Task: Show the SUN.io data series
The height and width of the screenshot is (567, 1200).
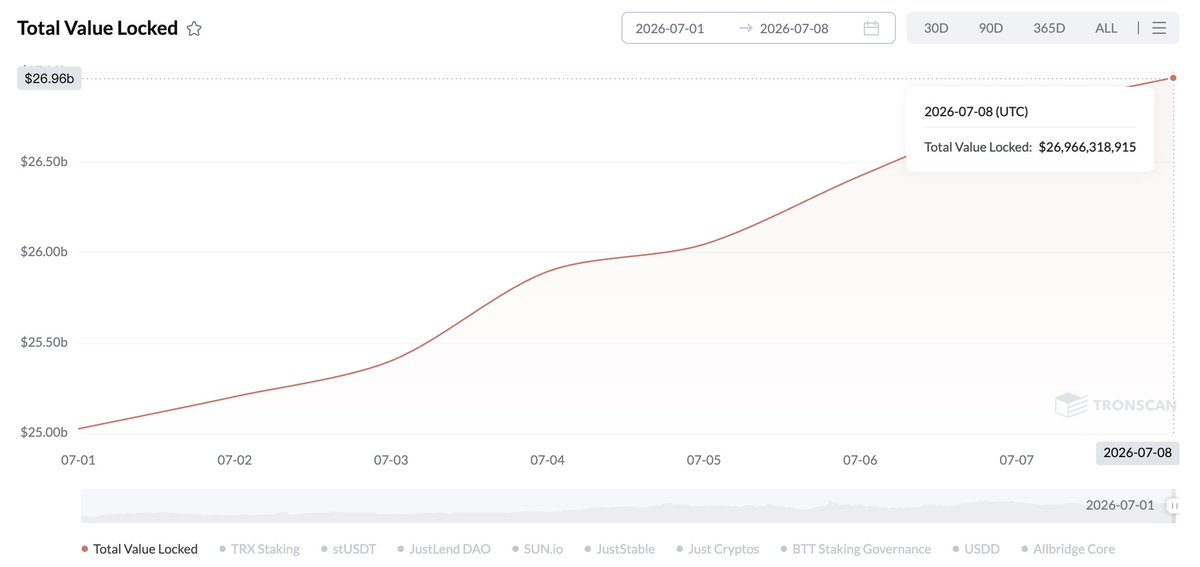Action: click(x=537, y=549)
